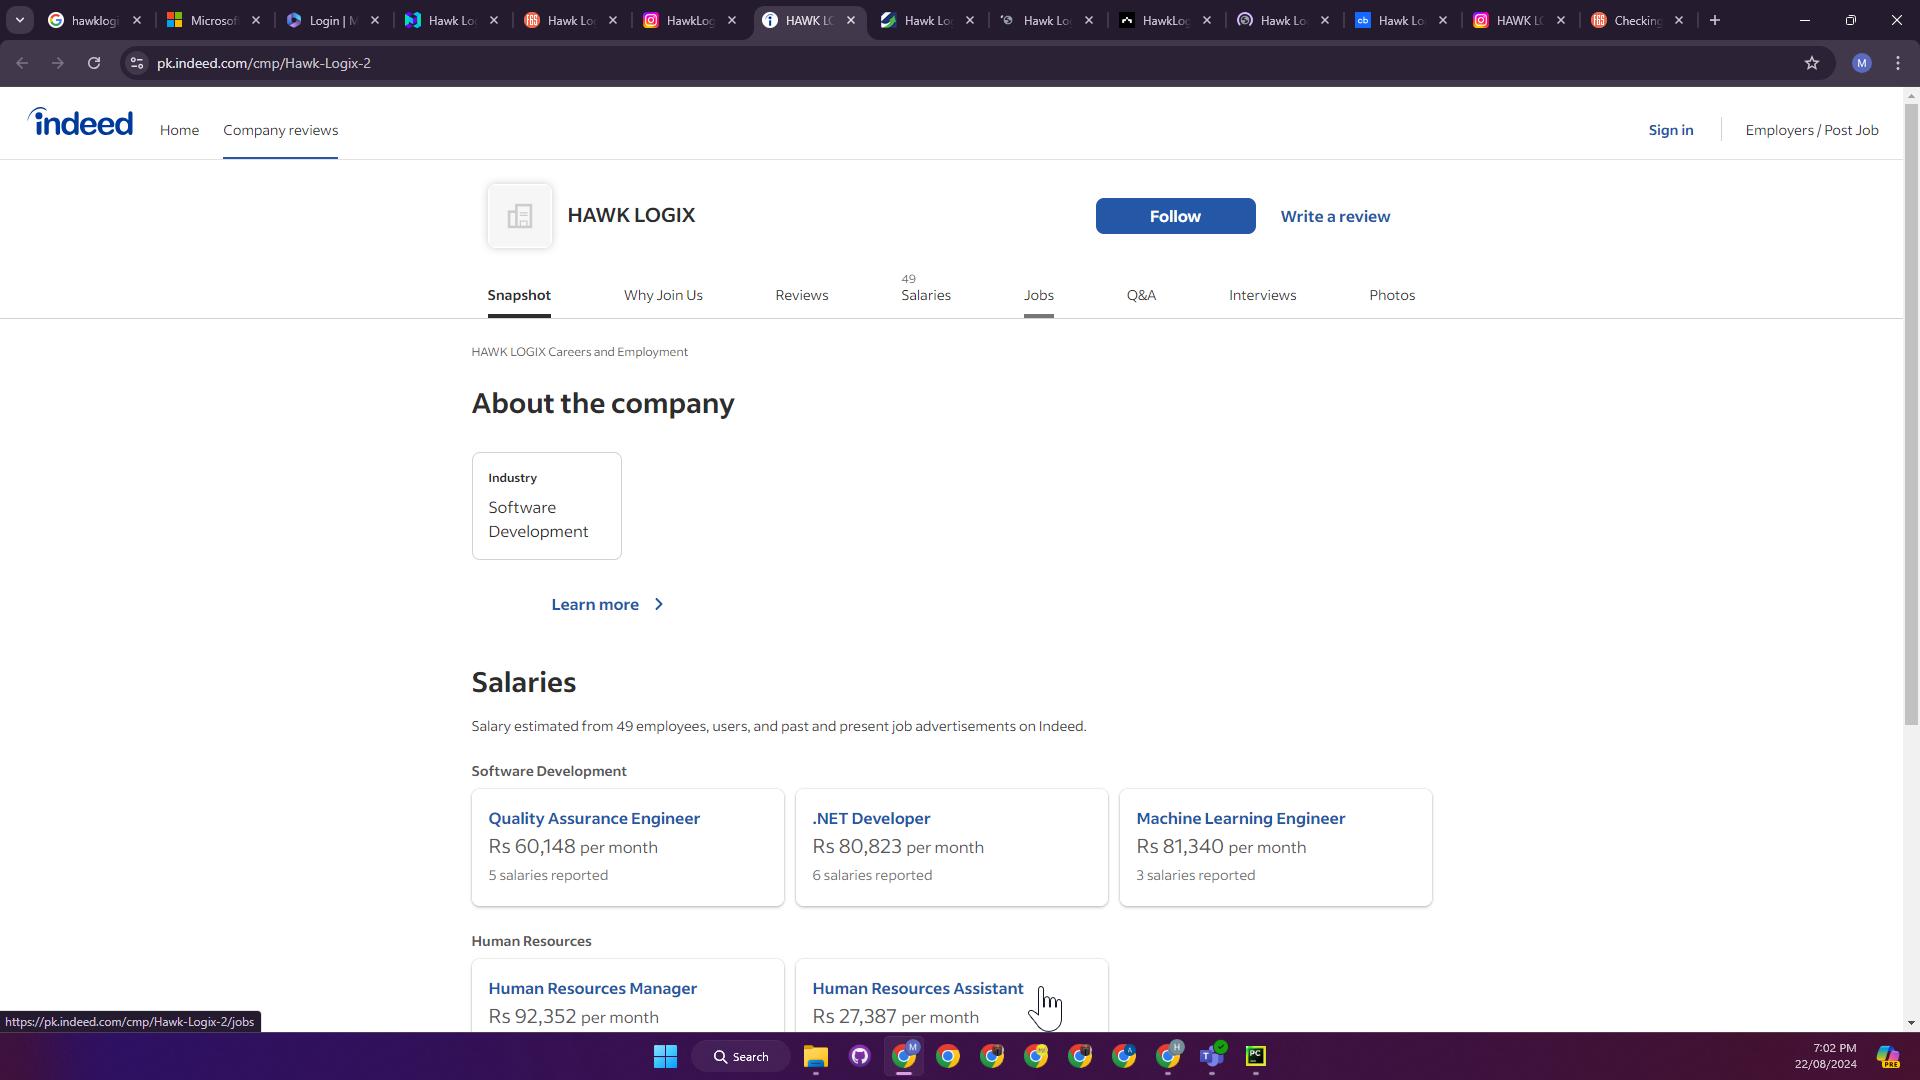Open PyCharm from the taskbar
The width and height of the screenshot is (1920, 1080).
click(x=1255, y=1056)
